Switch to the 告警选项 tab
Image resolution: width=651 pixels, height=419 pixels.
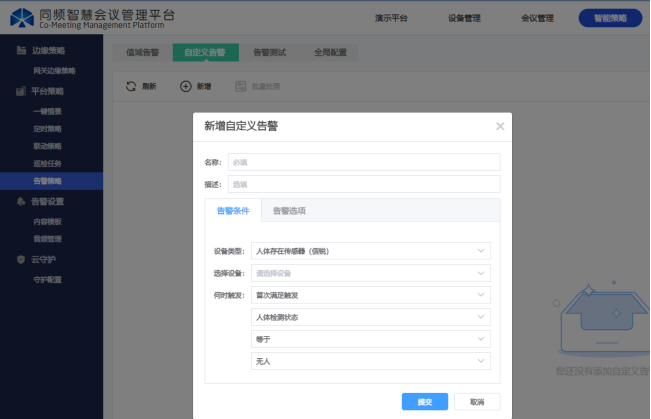pos(289,211)
